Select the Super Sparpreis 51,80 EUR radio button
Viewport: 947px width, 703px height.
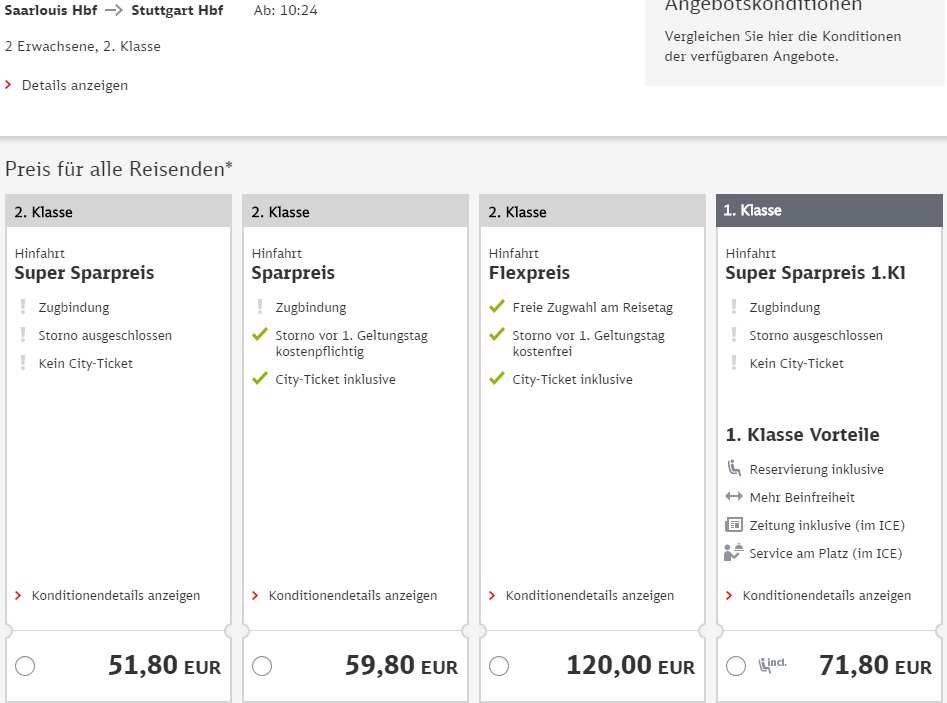[25, 666]
